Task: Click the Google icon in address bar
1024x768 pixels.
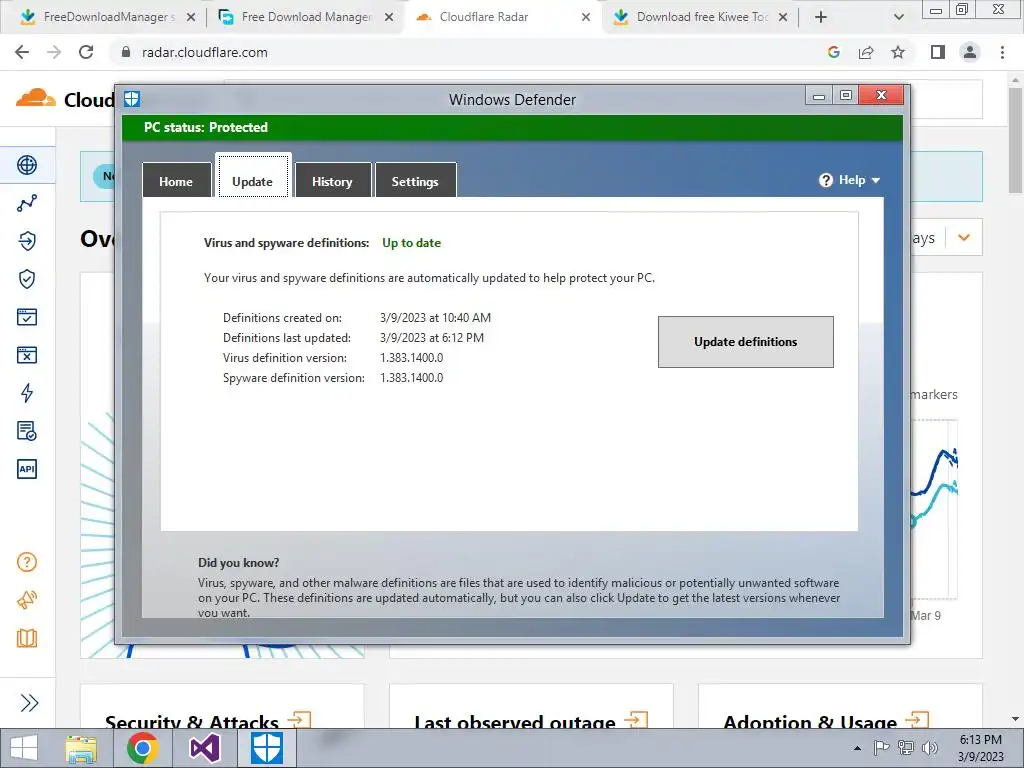Action: [x=833, y=52]
